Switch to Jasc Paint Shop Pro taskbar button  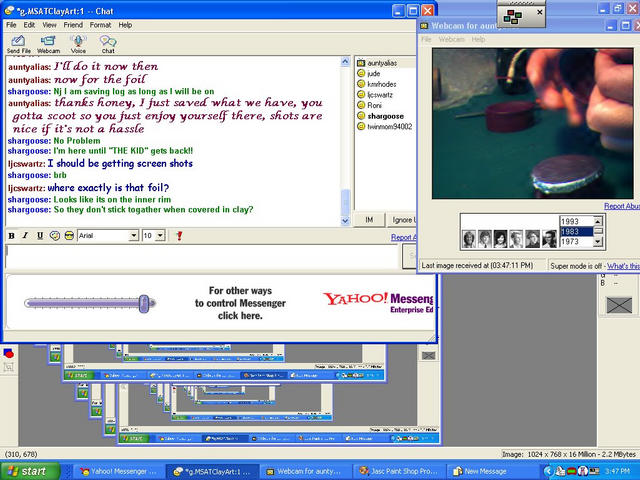pos(400,471)
